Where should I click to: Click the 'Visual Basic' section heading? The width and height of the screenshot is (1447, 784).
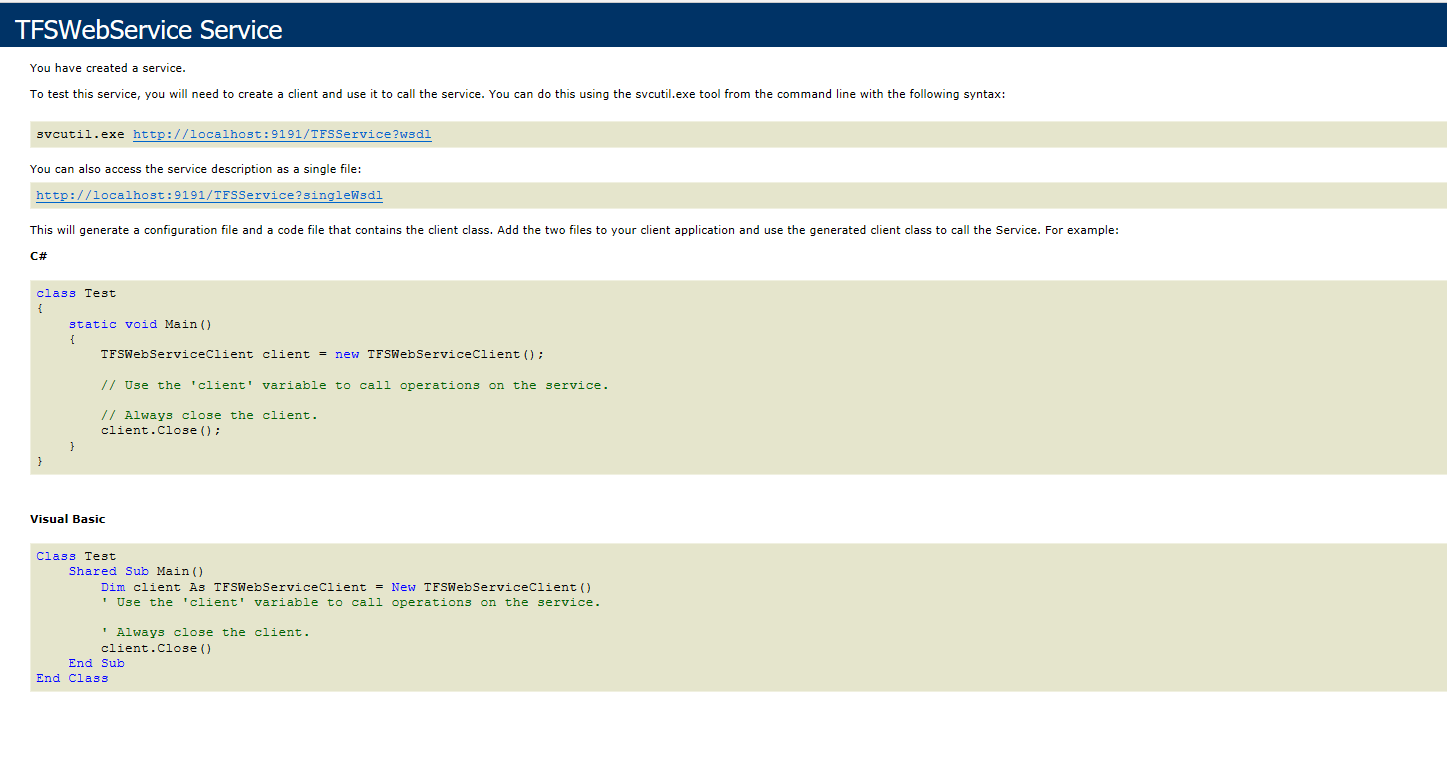pos(67,519)
